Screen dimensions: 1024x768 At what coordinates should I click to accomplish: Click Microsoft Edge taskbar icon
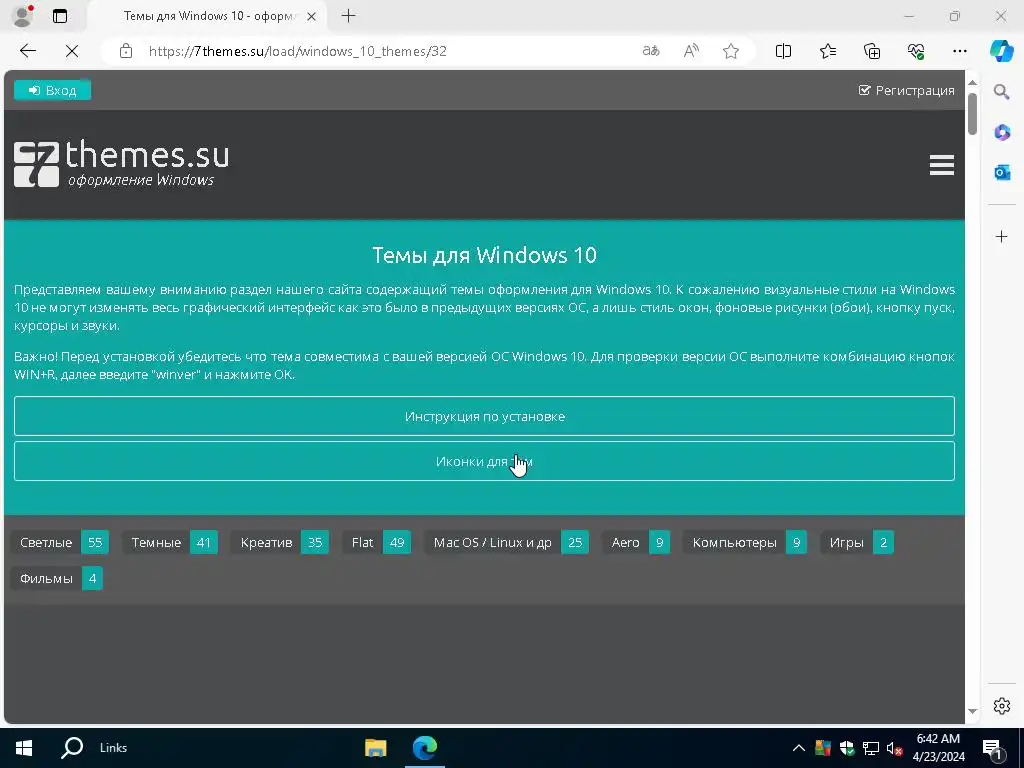(x=424, y=748)
